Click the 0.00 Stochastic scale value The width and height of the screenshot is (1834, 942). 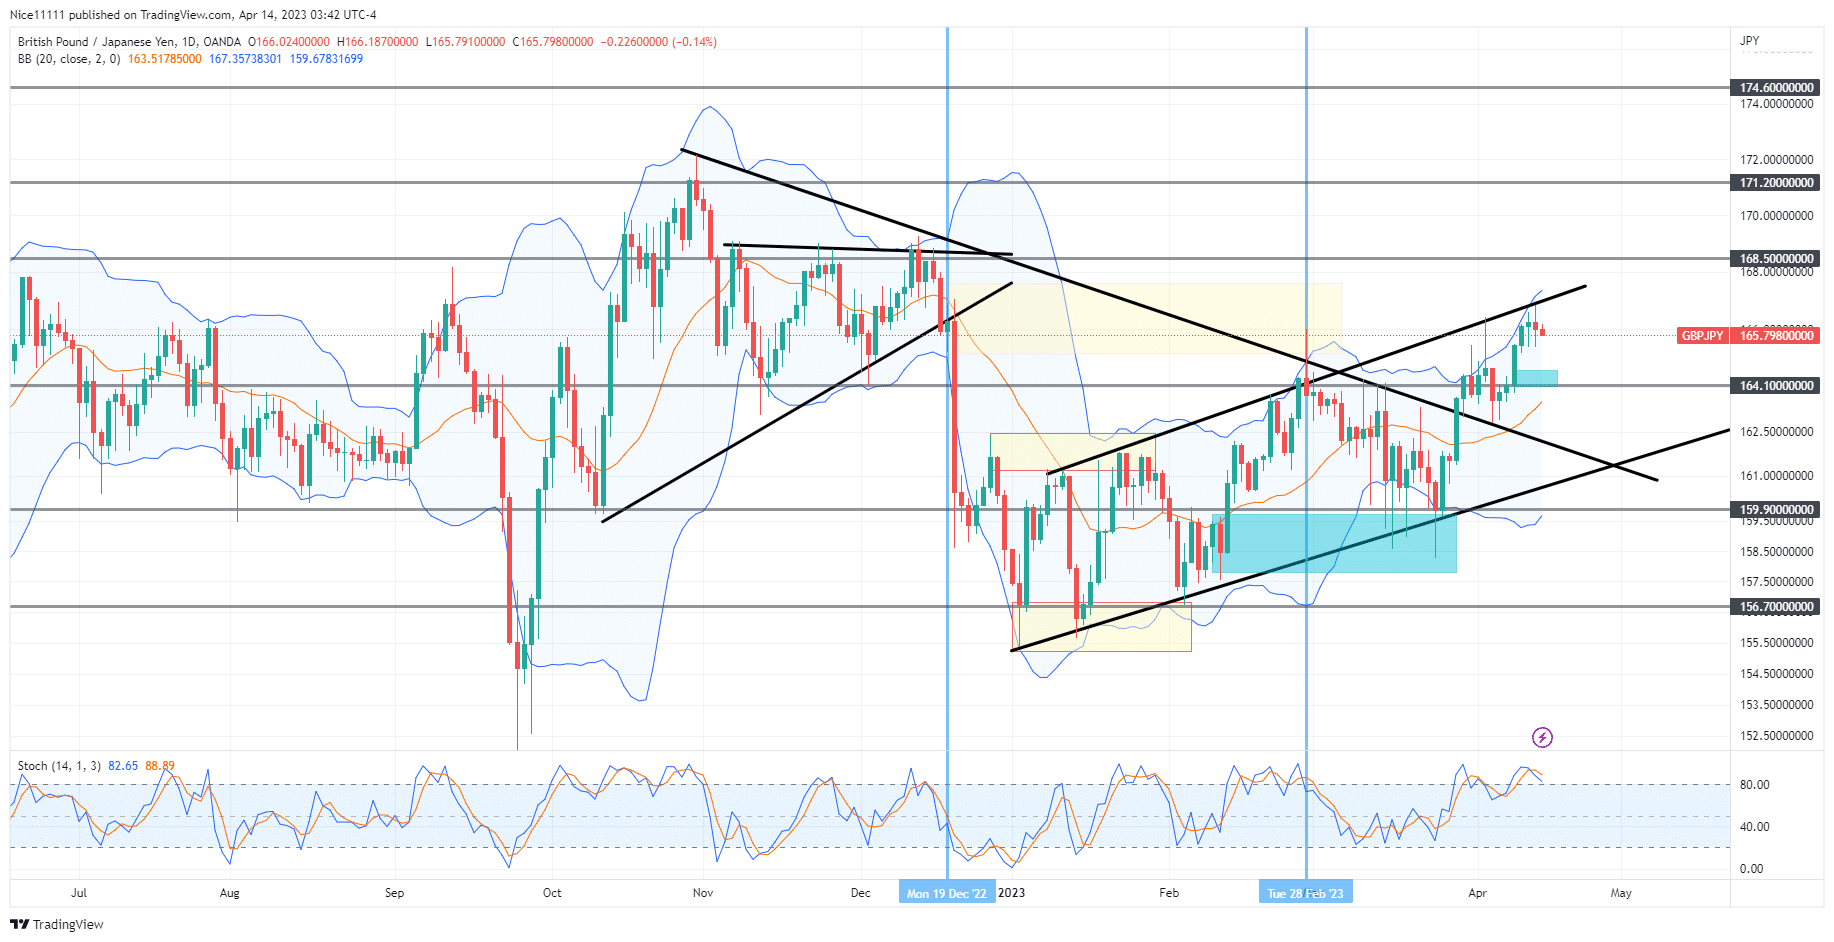coord(1751,869)
